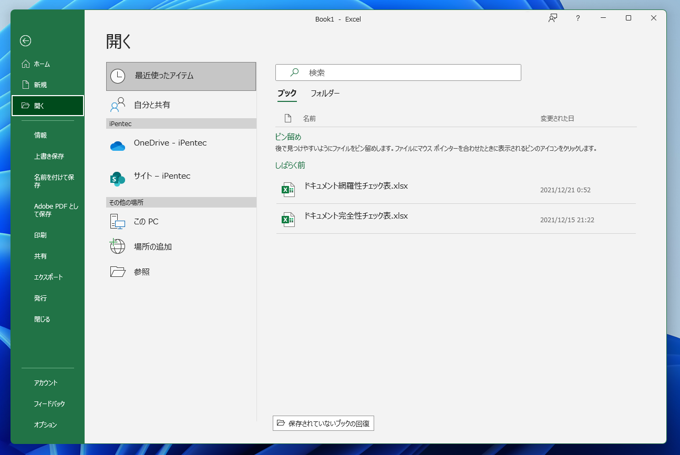Open OneDrive - iPentec location
680x455 pixels.
pyautogui.click(x=181, y=146)
